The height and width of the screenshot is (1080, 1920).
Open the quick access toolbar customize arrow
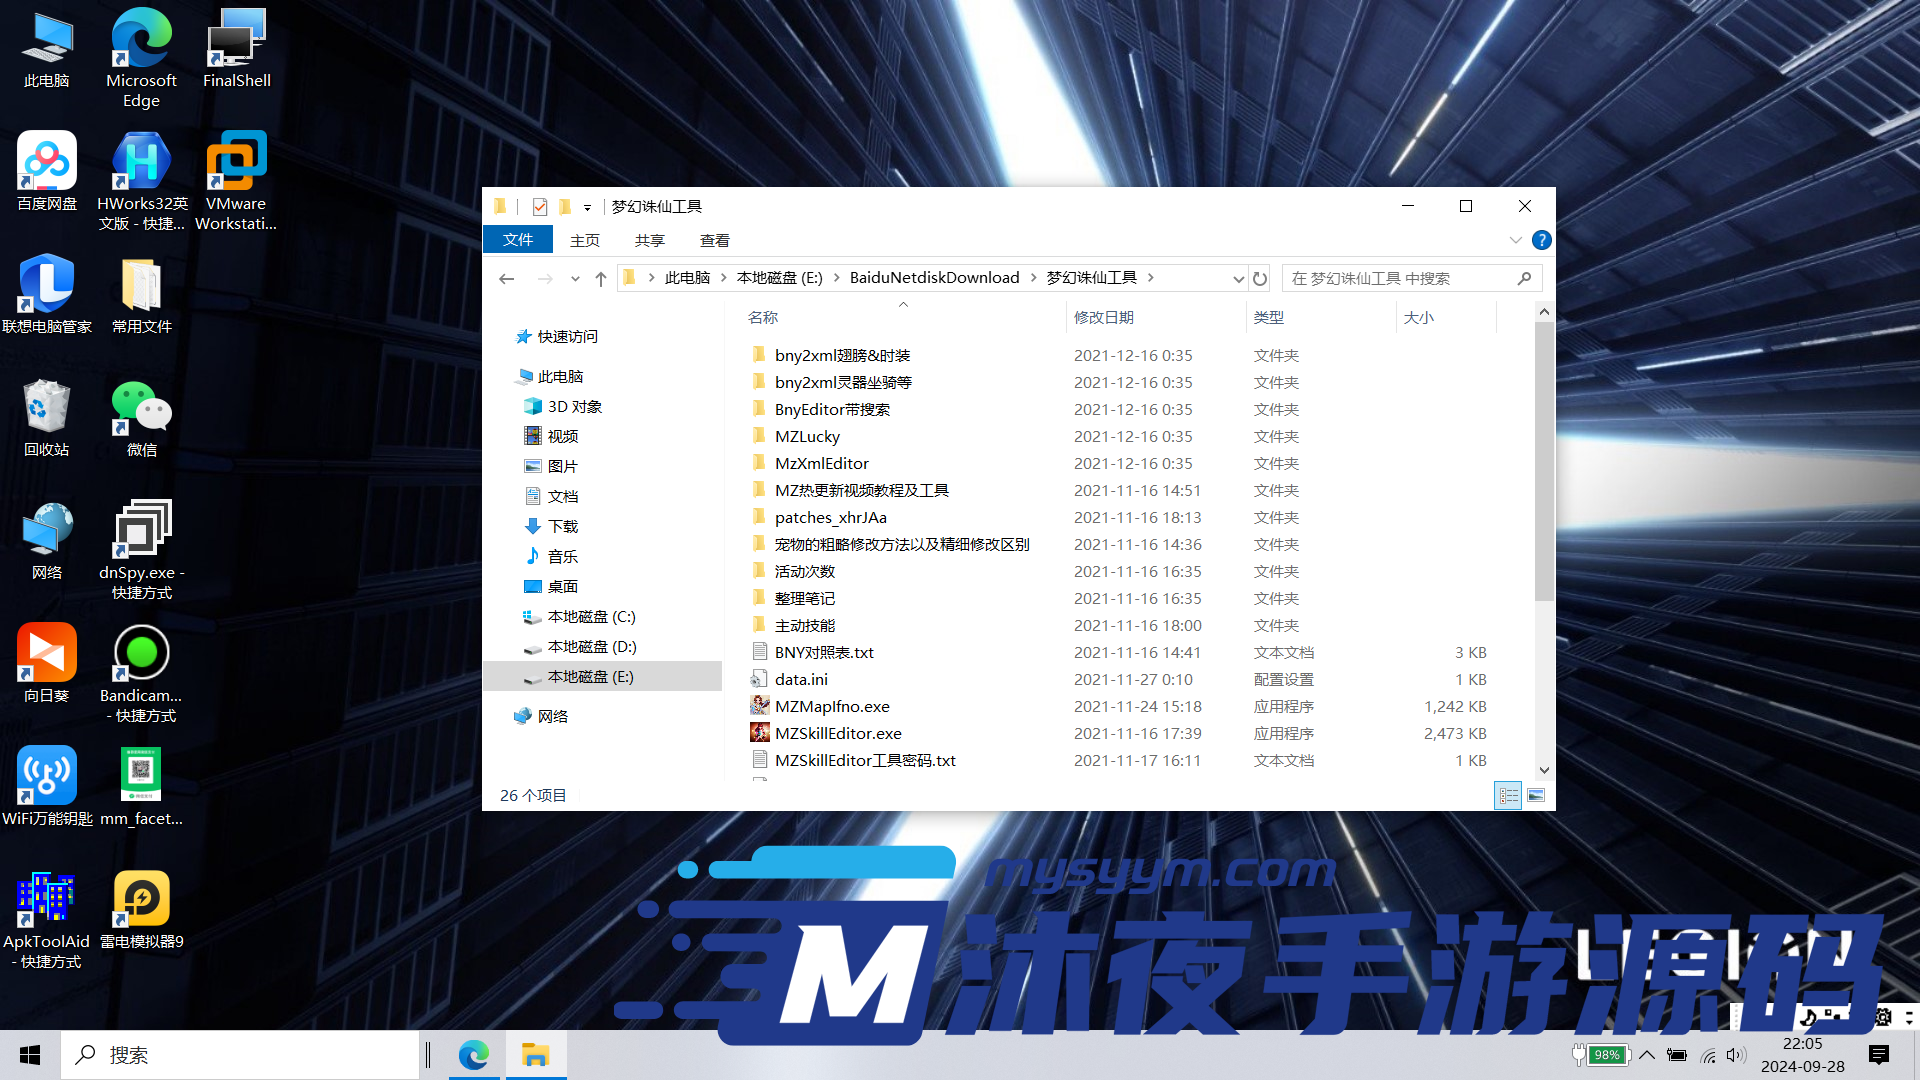tap(588, 207)
